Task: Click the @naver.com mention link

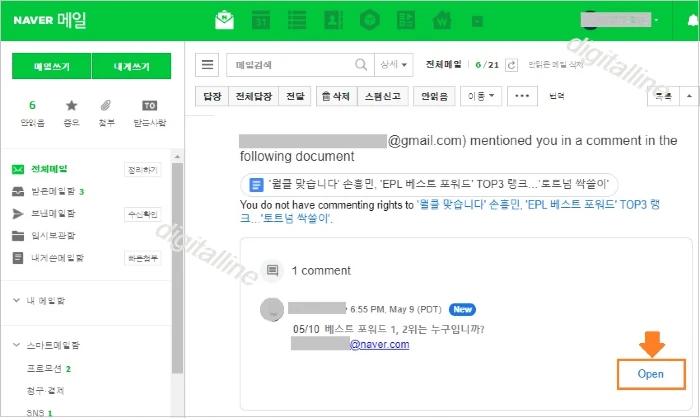Action: [x=379, y=344]
